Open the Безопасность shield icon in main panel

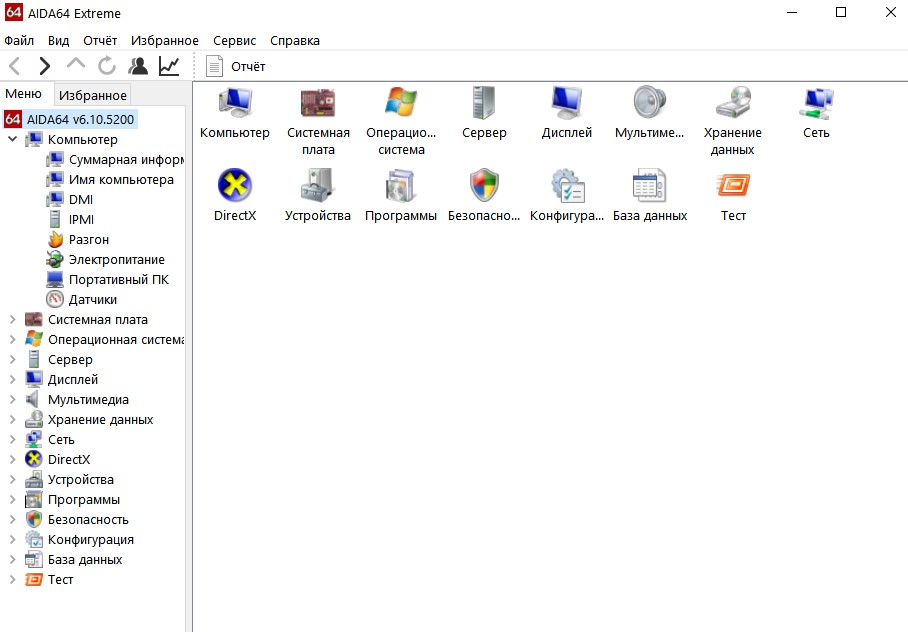[484, 186]
